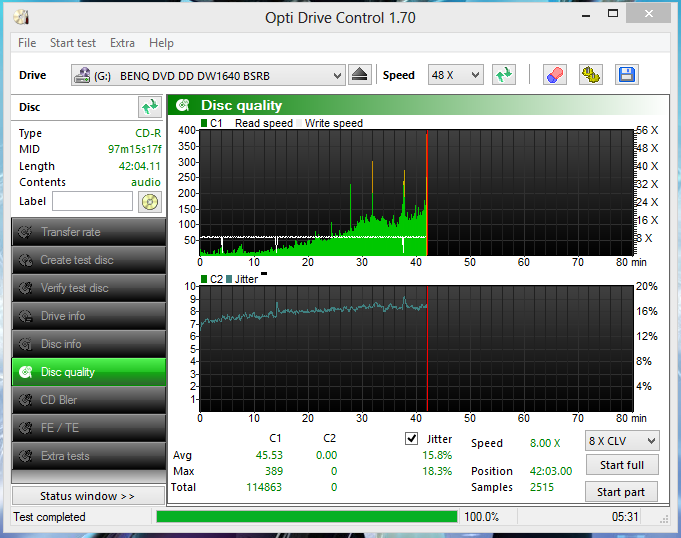
Task: Click the red position marker in Jitter graph
Action: (x=427, y=348)
